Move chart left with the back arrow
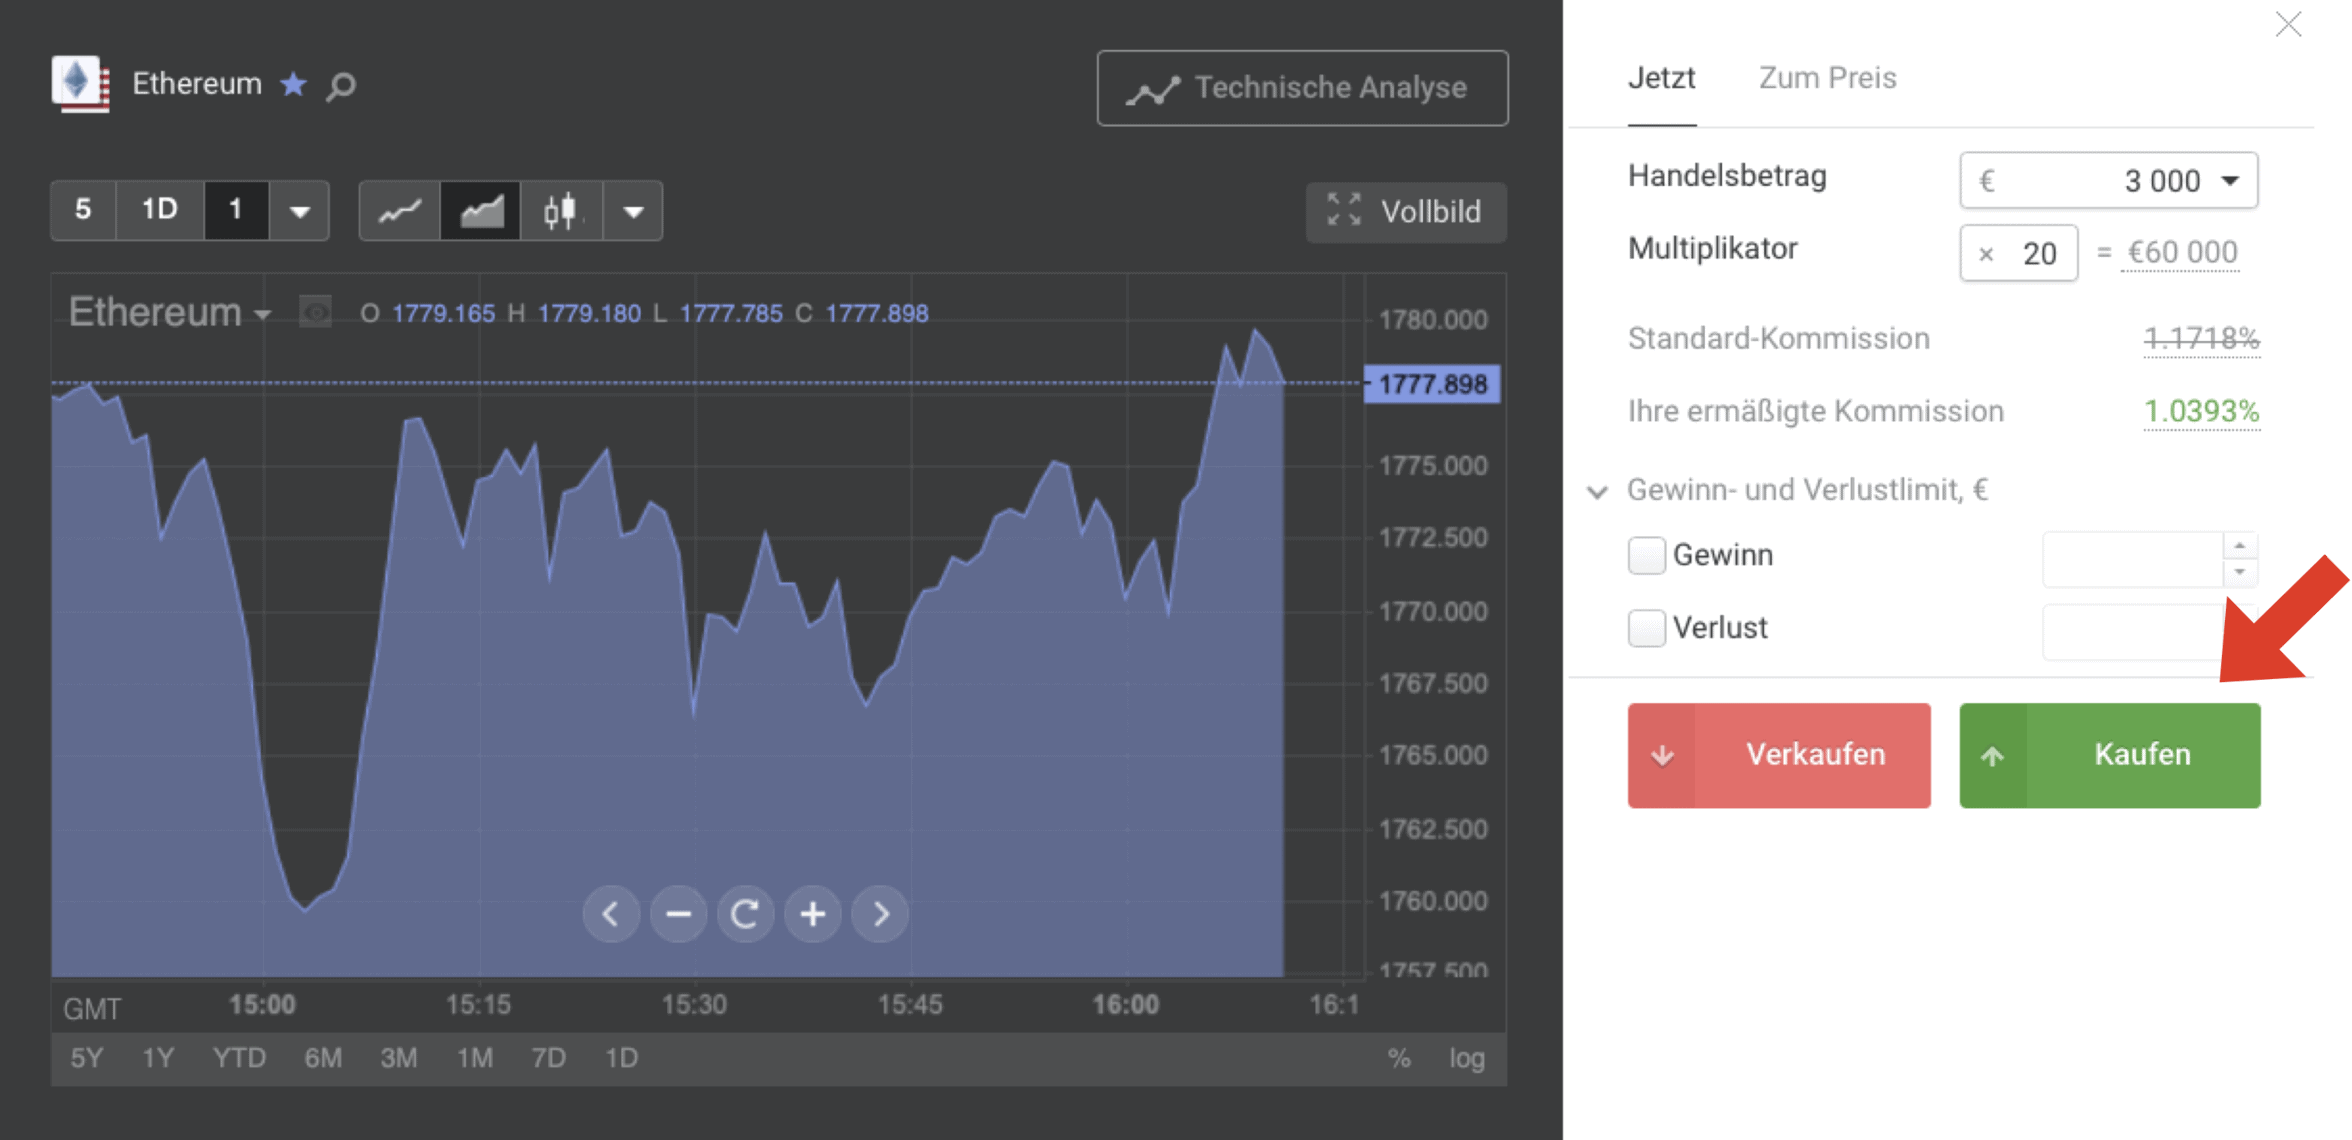The width and height of the screenshot is (2352, 1140). click(611, 914)
